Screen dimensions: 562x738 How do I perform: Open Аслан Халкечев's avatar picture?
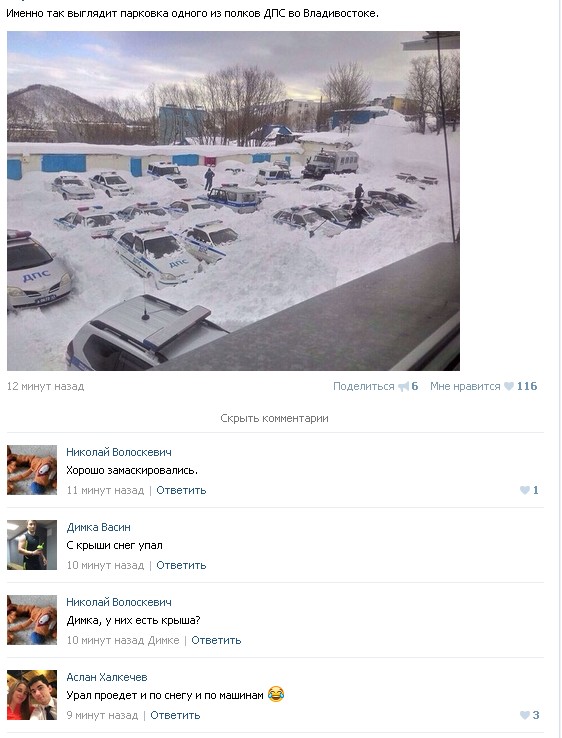(32, 695)
